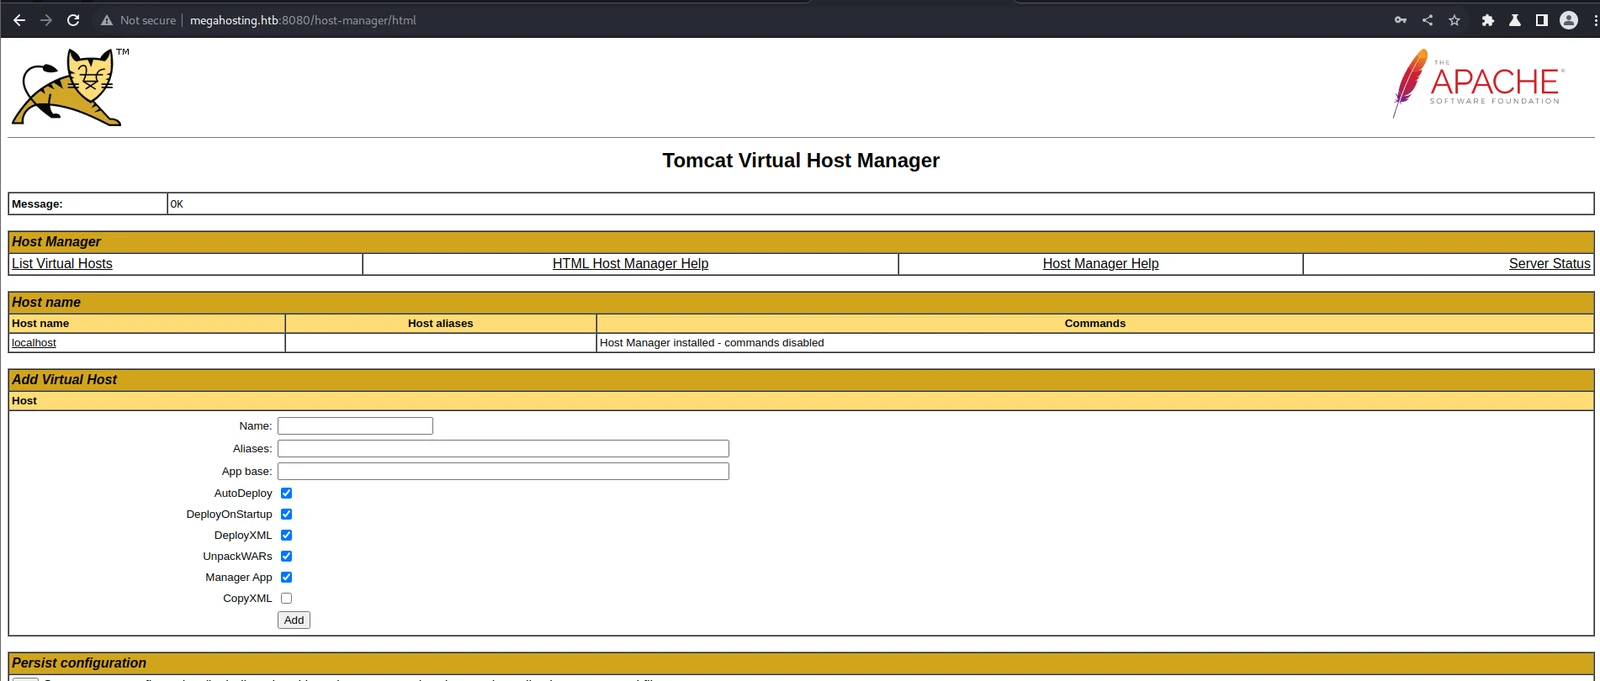
Task: Click the browser back arrow
Action: click(19, 20)
